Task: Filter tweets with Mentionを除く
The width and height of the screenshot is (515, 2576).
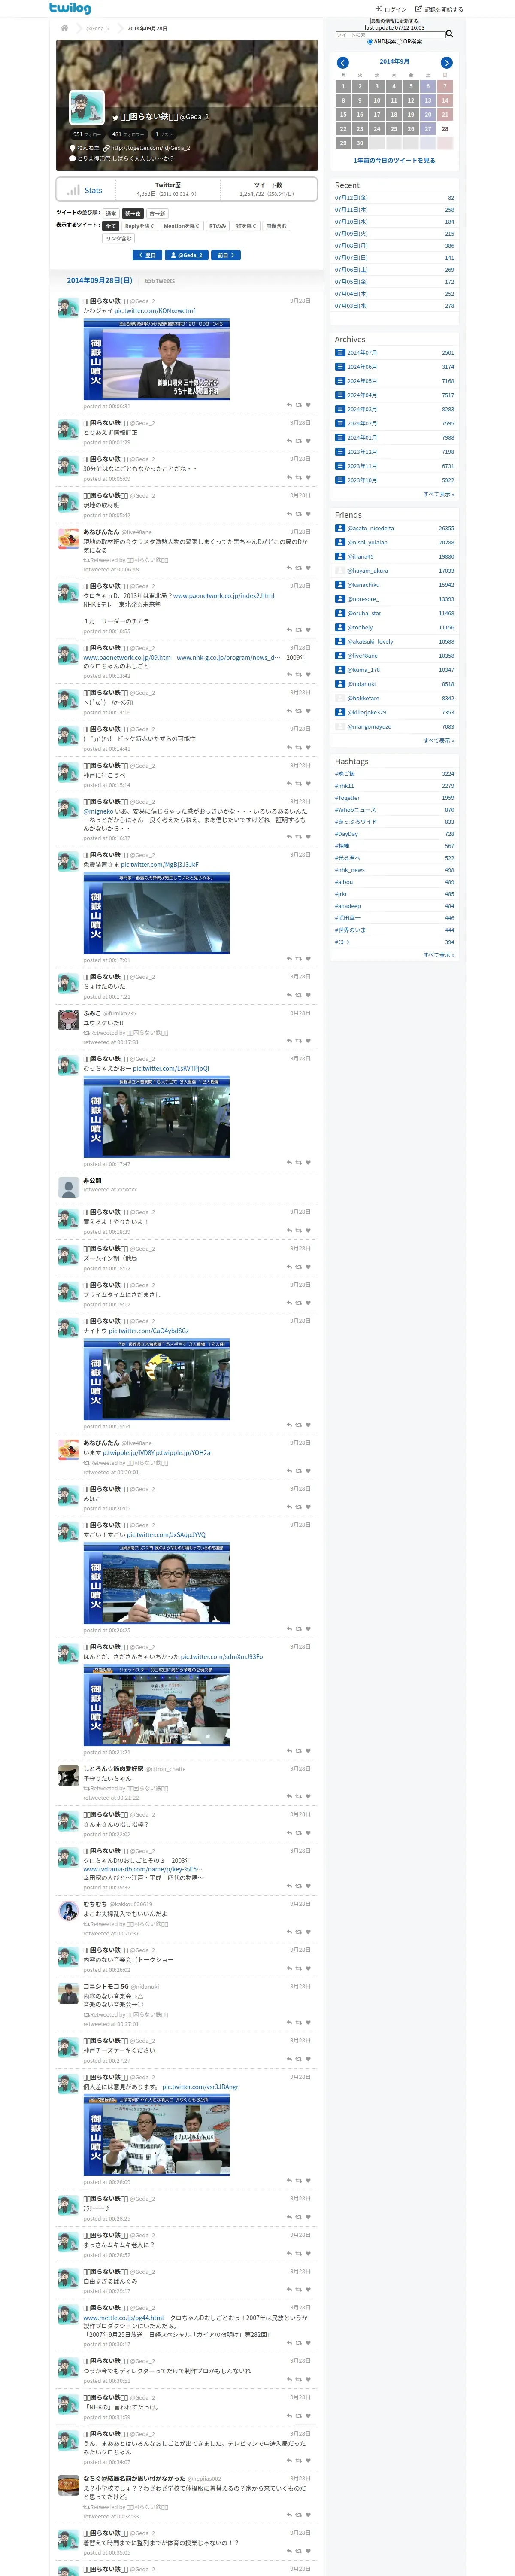Action: click(182, 226)
